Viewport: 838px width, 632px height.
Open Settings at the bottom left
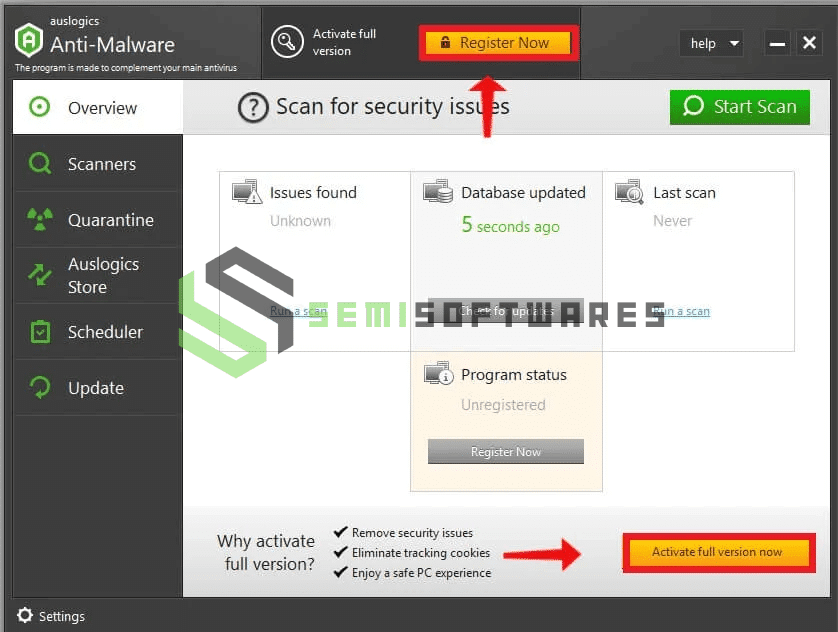[51, 616]
